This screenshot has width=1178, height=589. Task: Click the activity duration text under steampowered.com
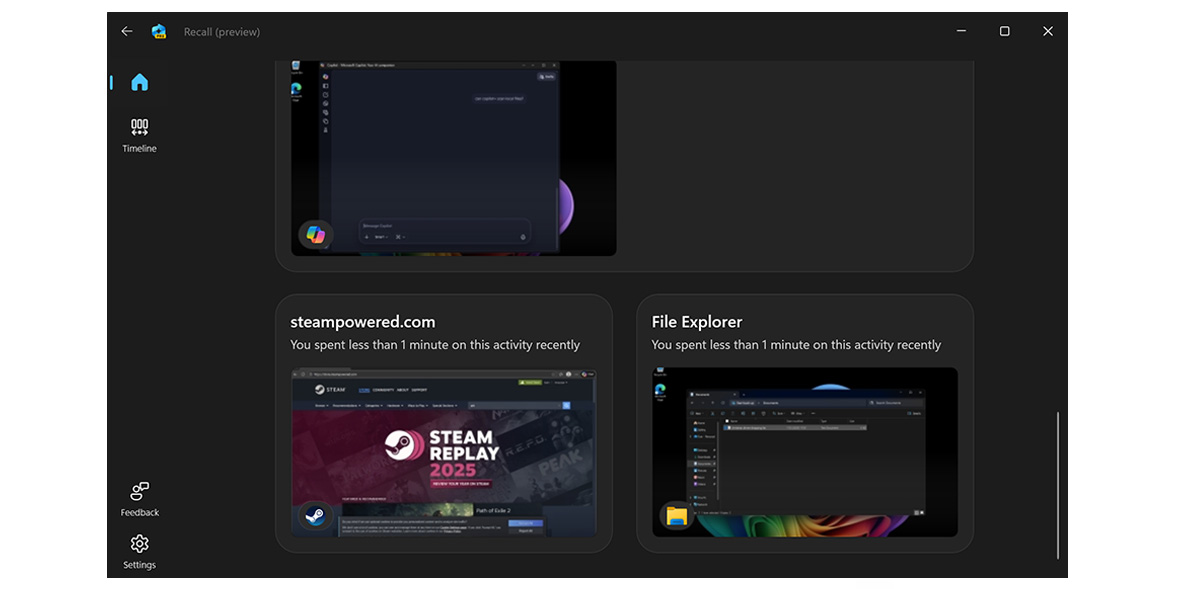(432, 344)
